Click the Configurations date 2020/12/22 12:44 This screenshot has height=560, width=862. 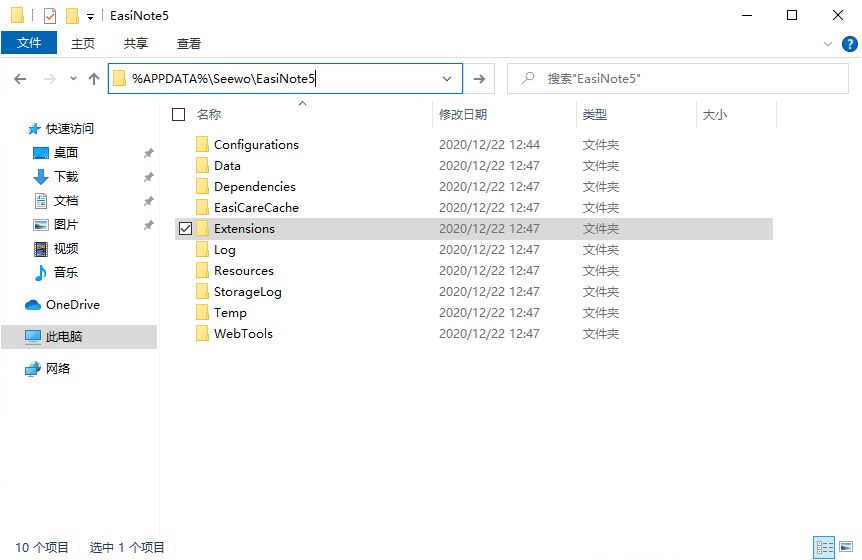[489, 145]
